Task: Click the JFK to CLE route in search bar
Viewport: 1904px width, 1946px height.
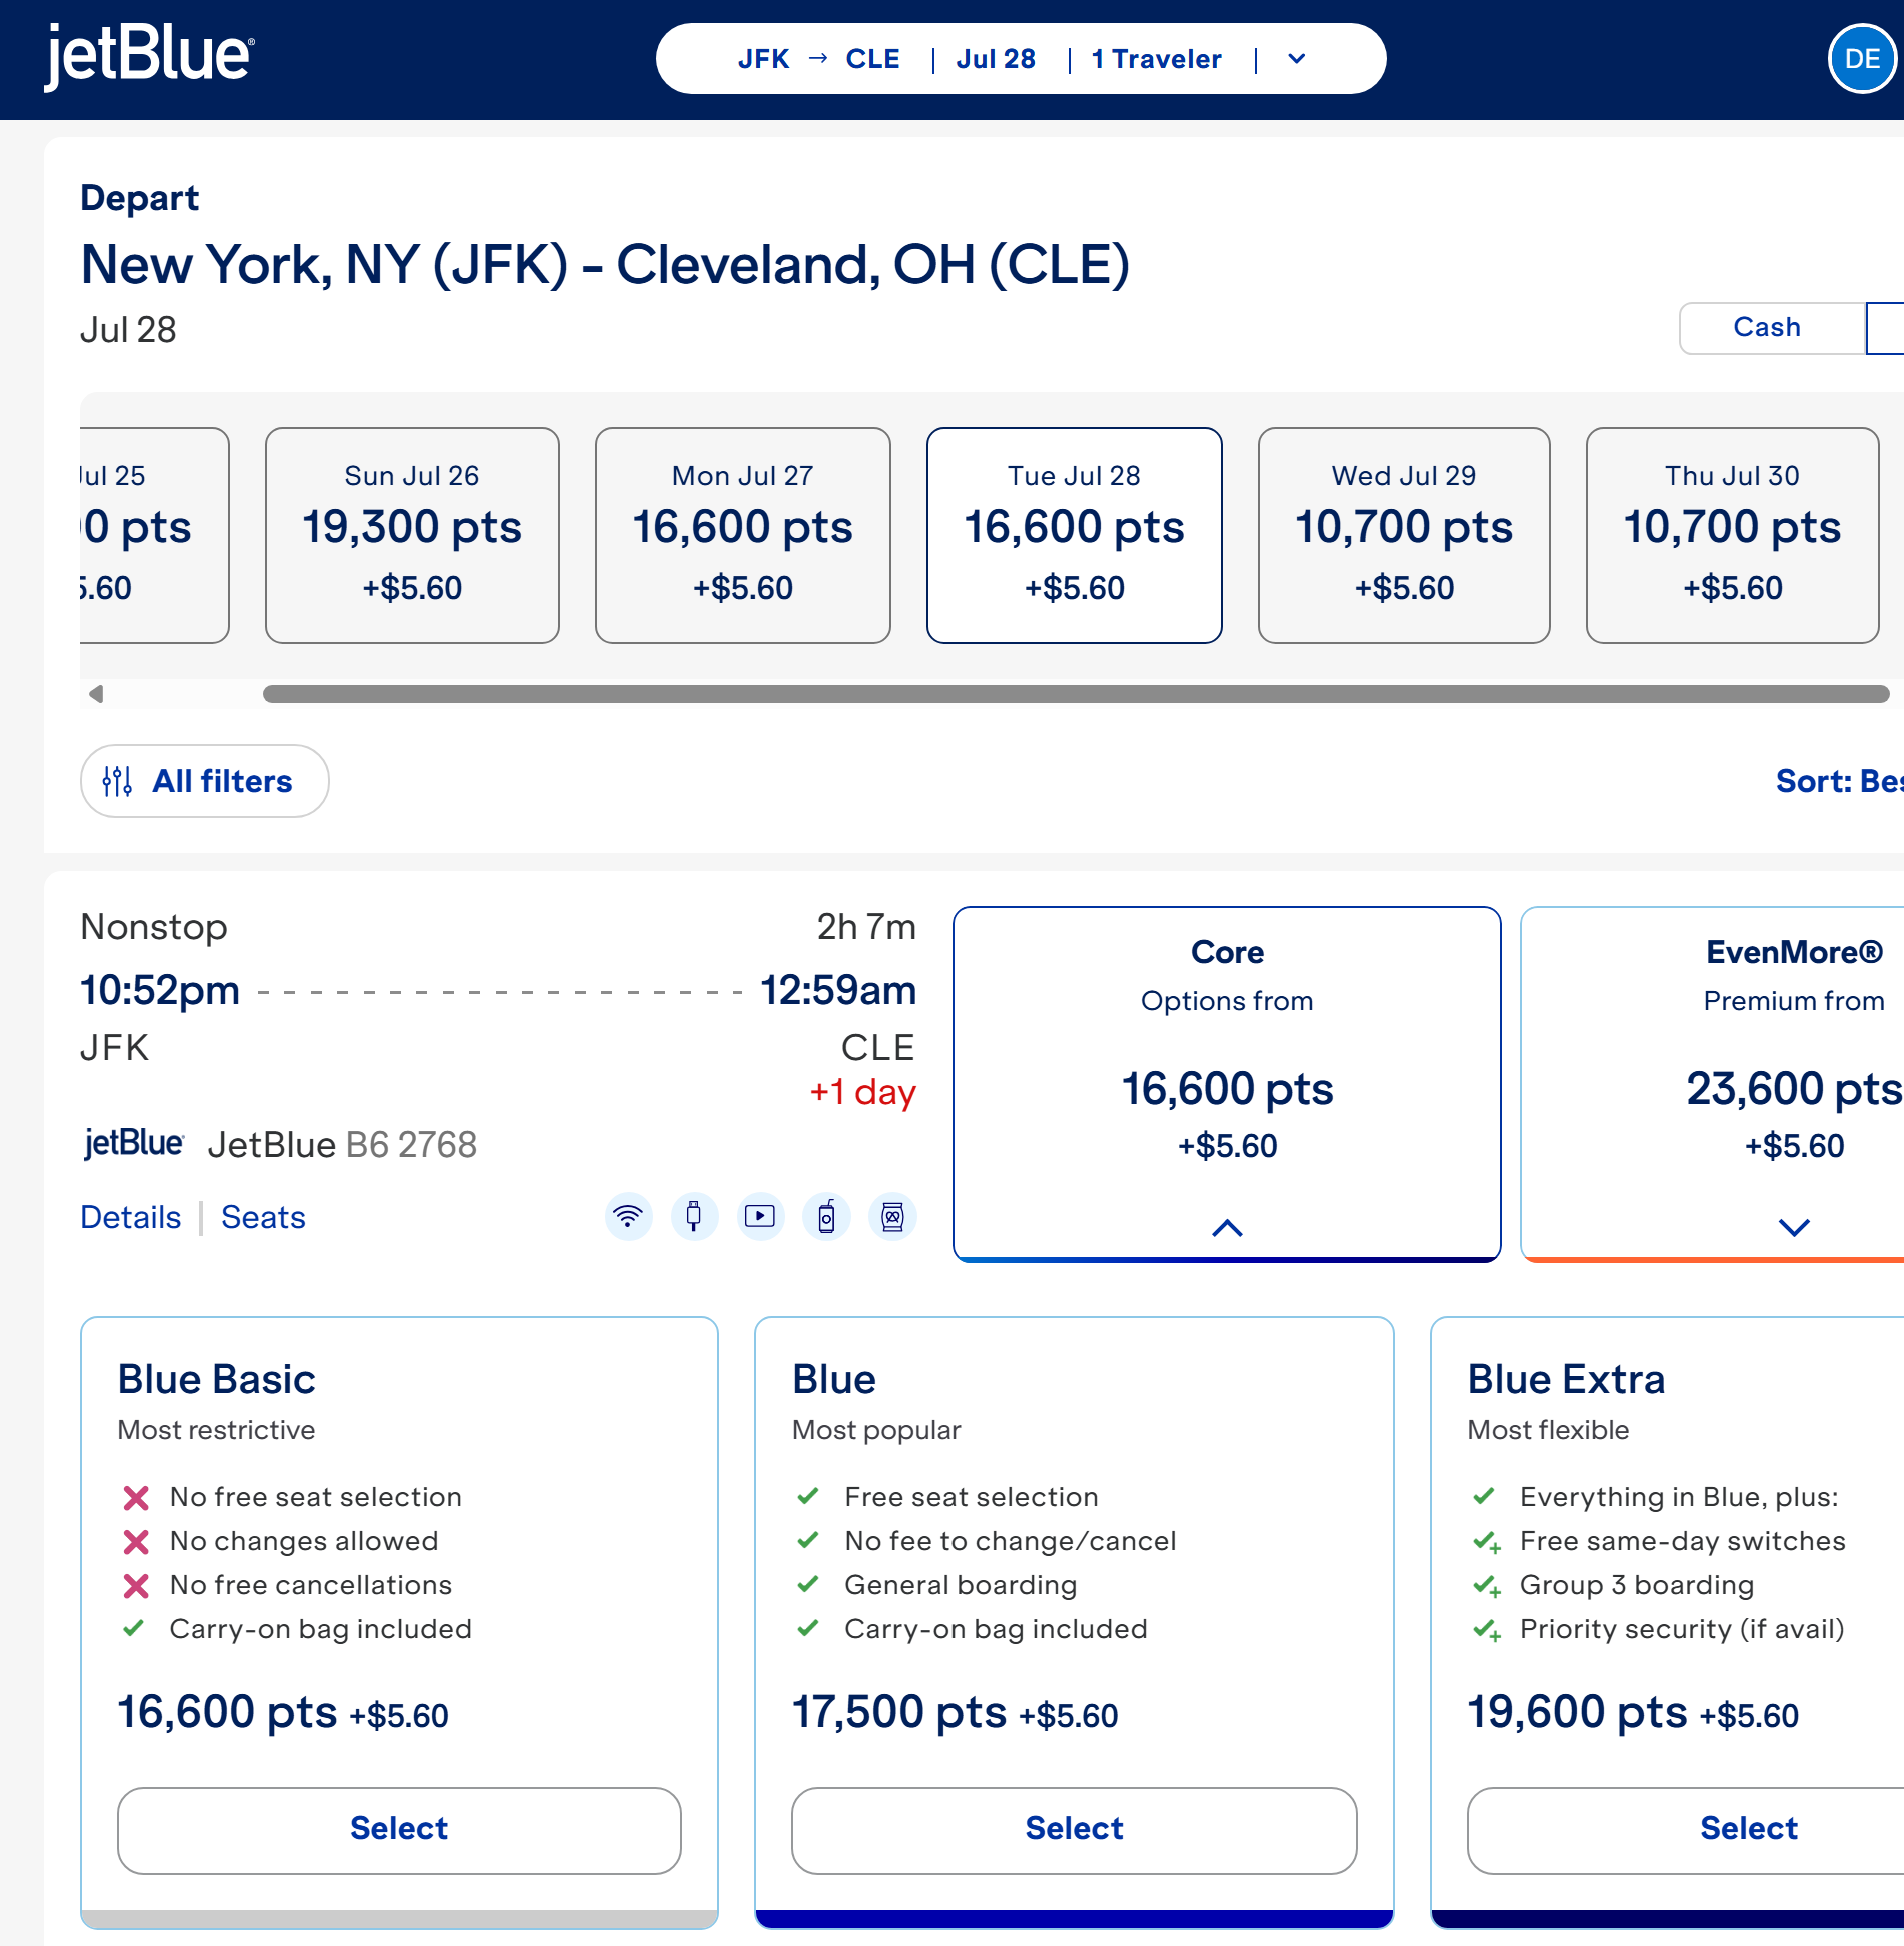Action: (x=818, y=59)
